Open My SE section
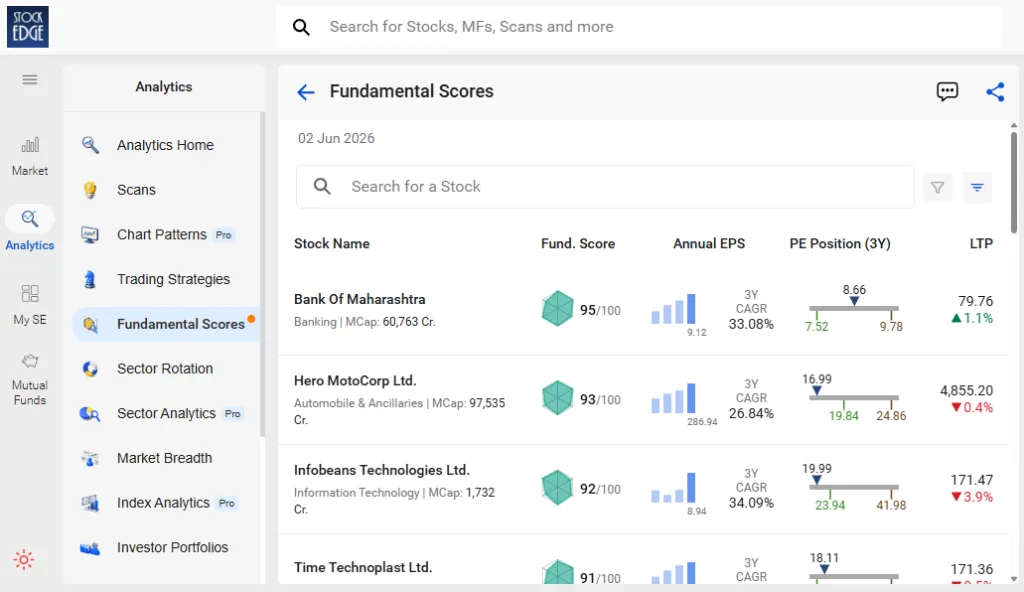This screenshot has width=1024, height=592. 29,305
